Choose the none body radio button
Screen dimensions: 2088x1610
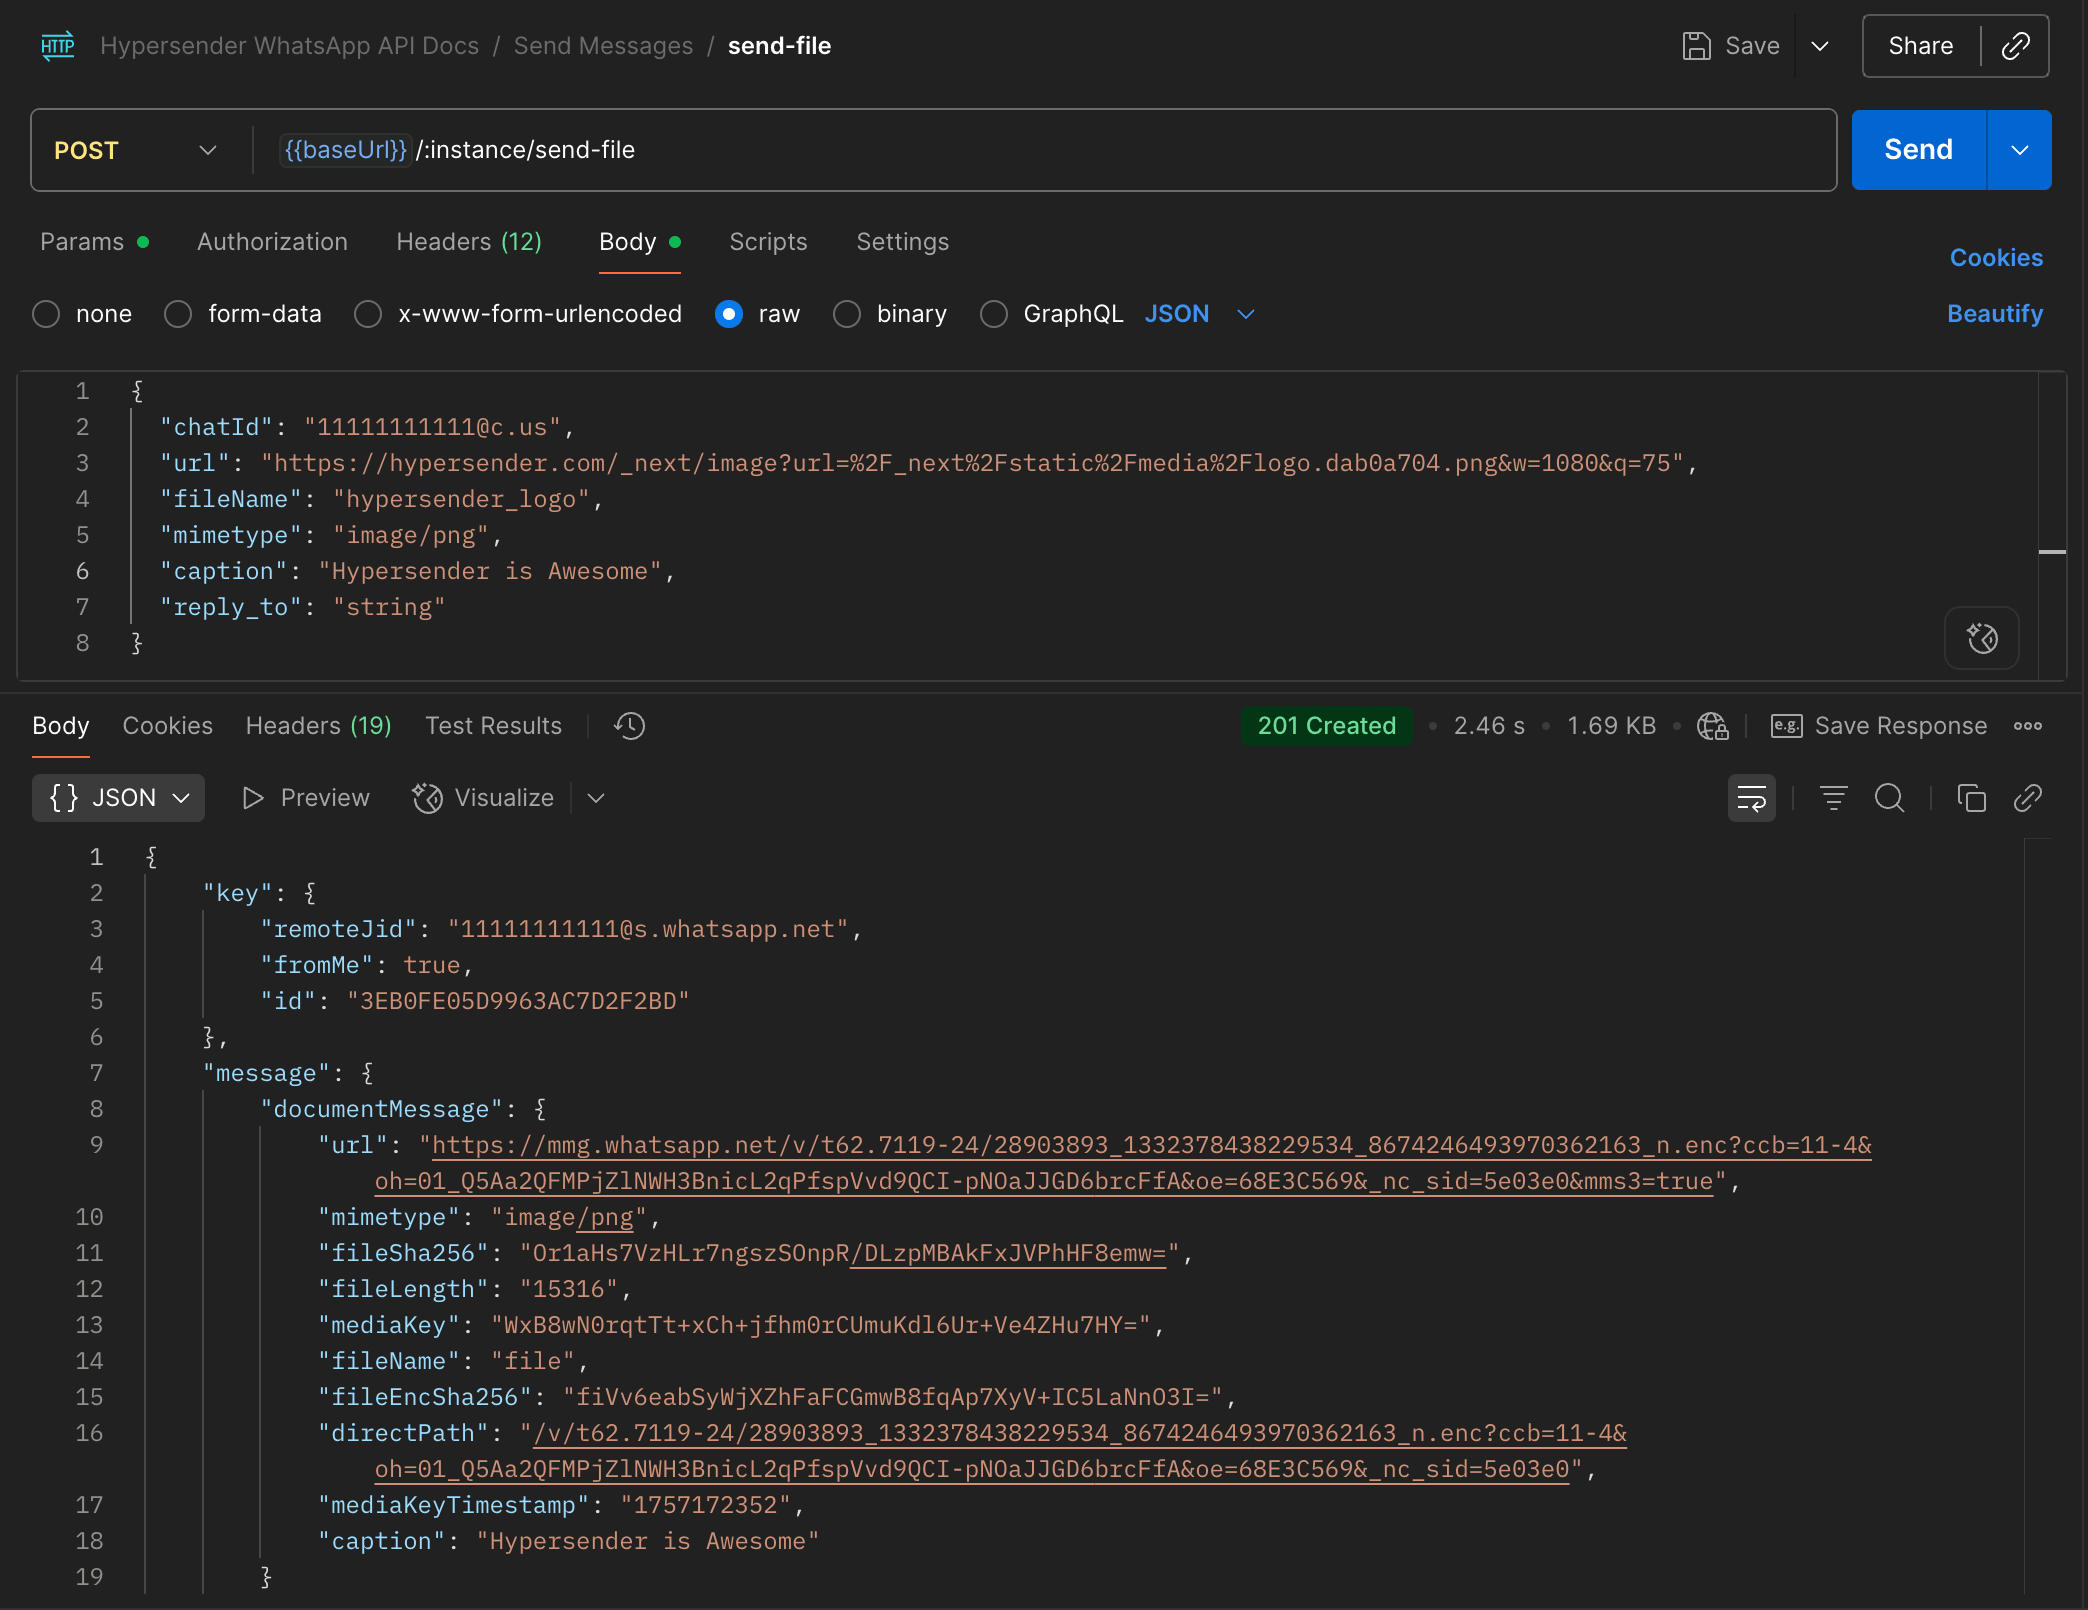pyautogui.click(x=47, y=314)
